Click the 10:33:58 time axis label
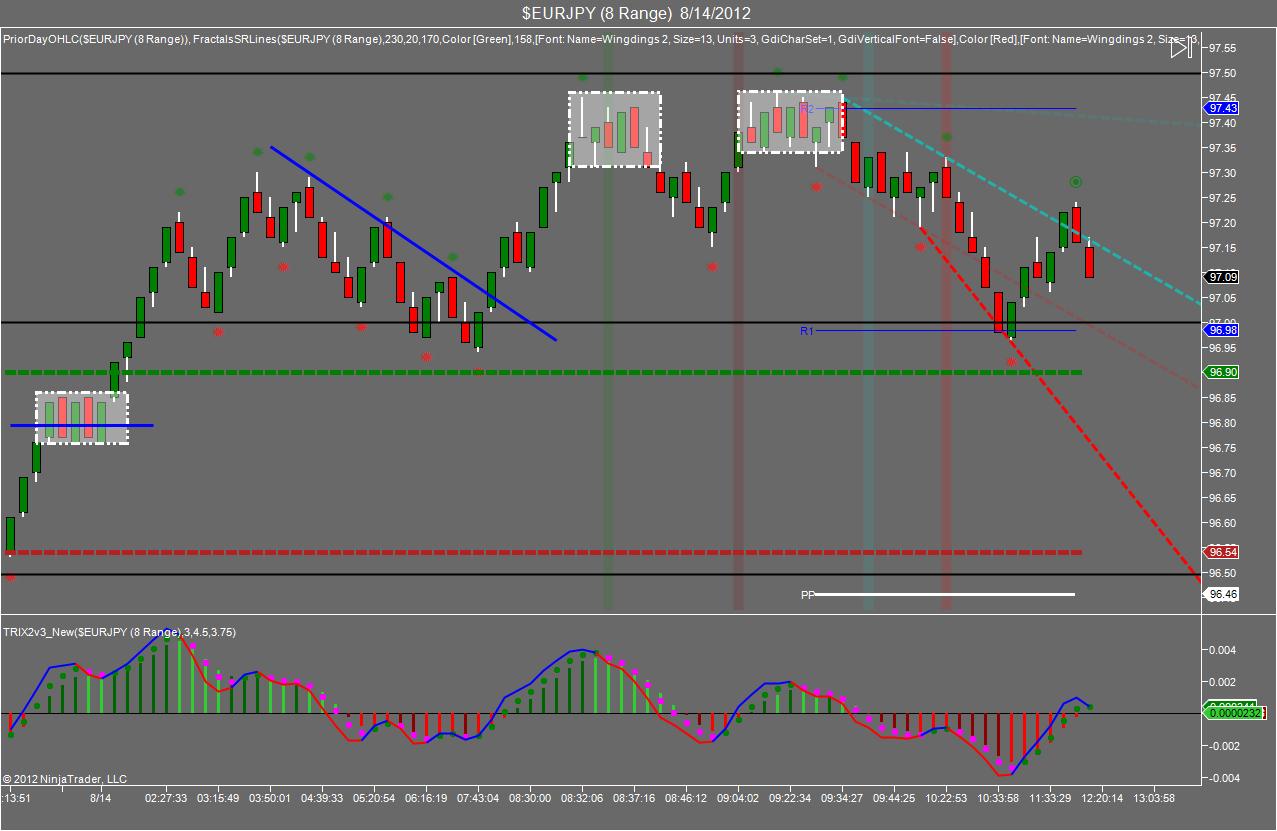 pyautogui.click(x=998, y=798)
